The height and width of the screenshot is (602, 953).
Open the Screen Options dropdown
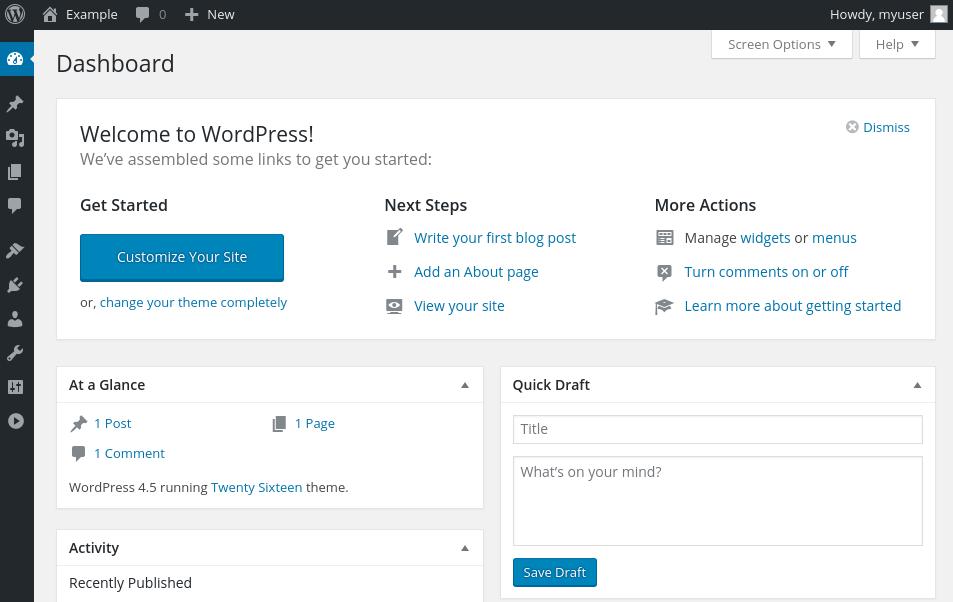(x=781, y=44)
